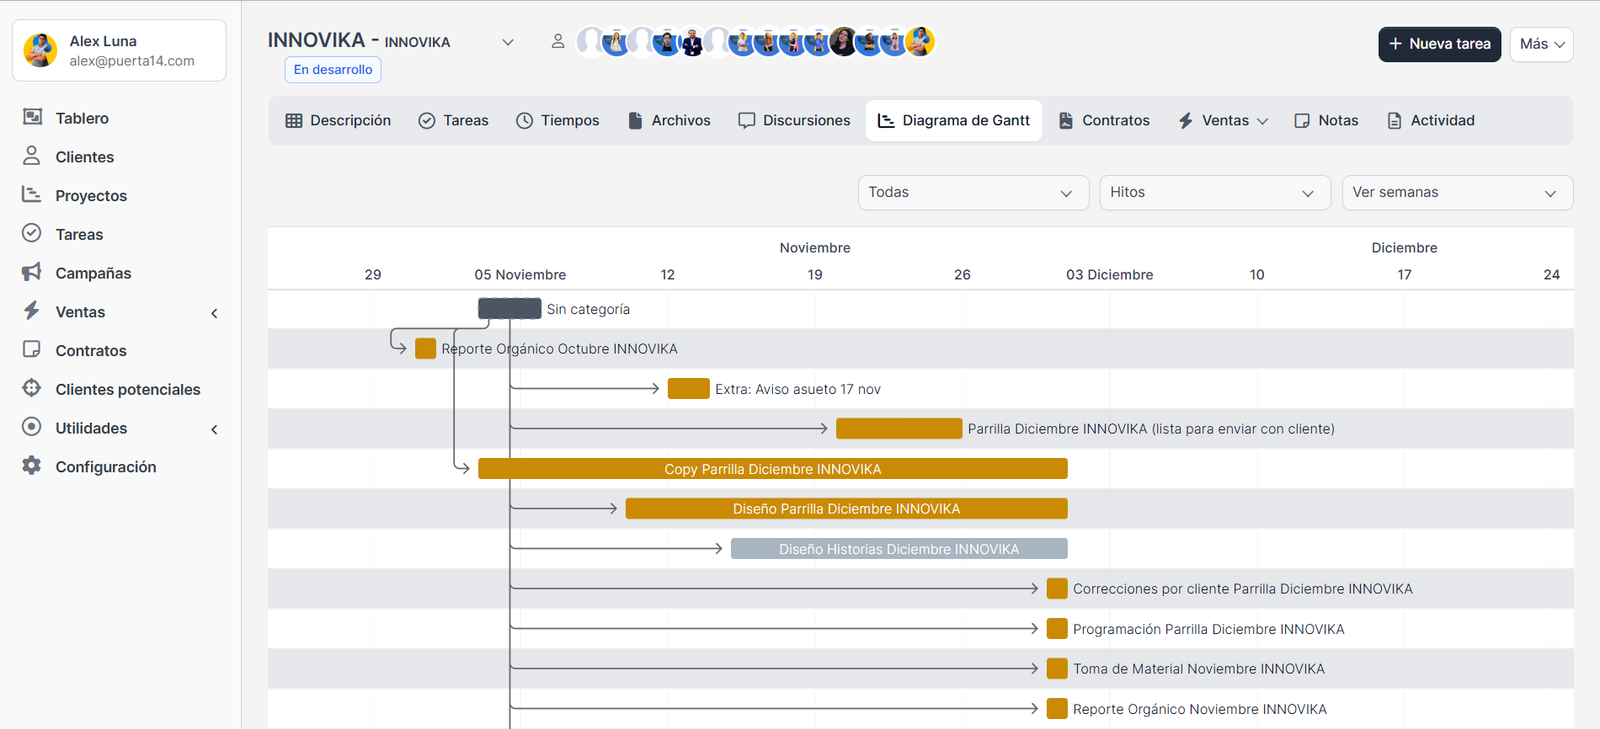Image resolution: width=1600 pixels, height=729 pixels.
Task: Click the Configuración gear icon
Action: point(32,466)
